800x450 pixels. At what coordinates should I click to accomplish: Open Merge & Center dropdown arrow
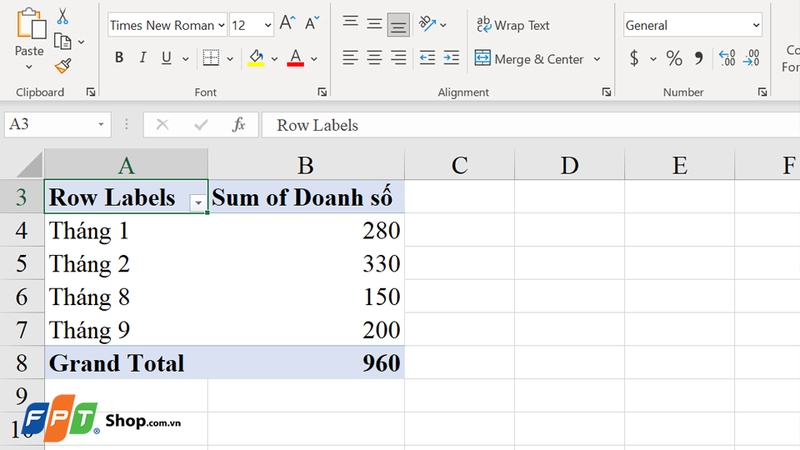pyautogui.click(x=596, y=59)
